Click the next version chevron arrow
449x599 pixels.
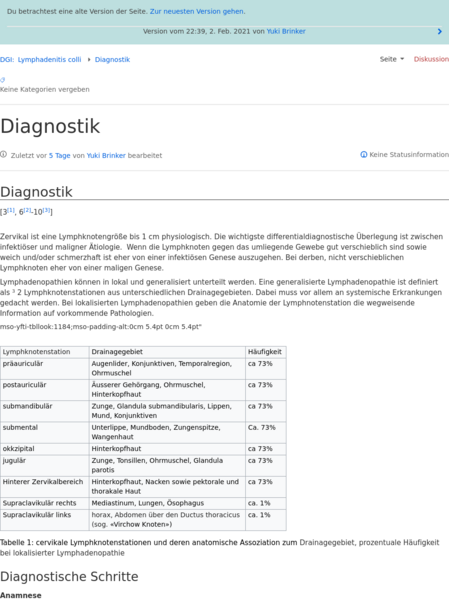click(x=439, y=31)
